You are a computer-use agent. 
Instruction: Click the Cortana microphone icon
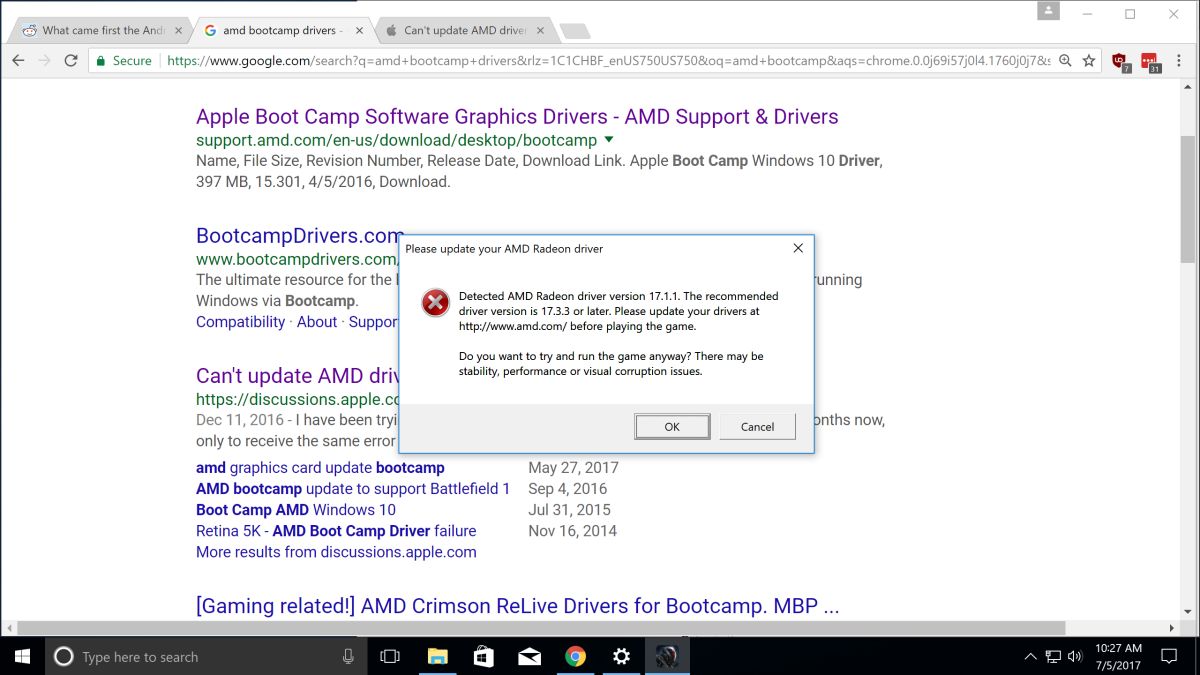coord(348,657)
